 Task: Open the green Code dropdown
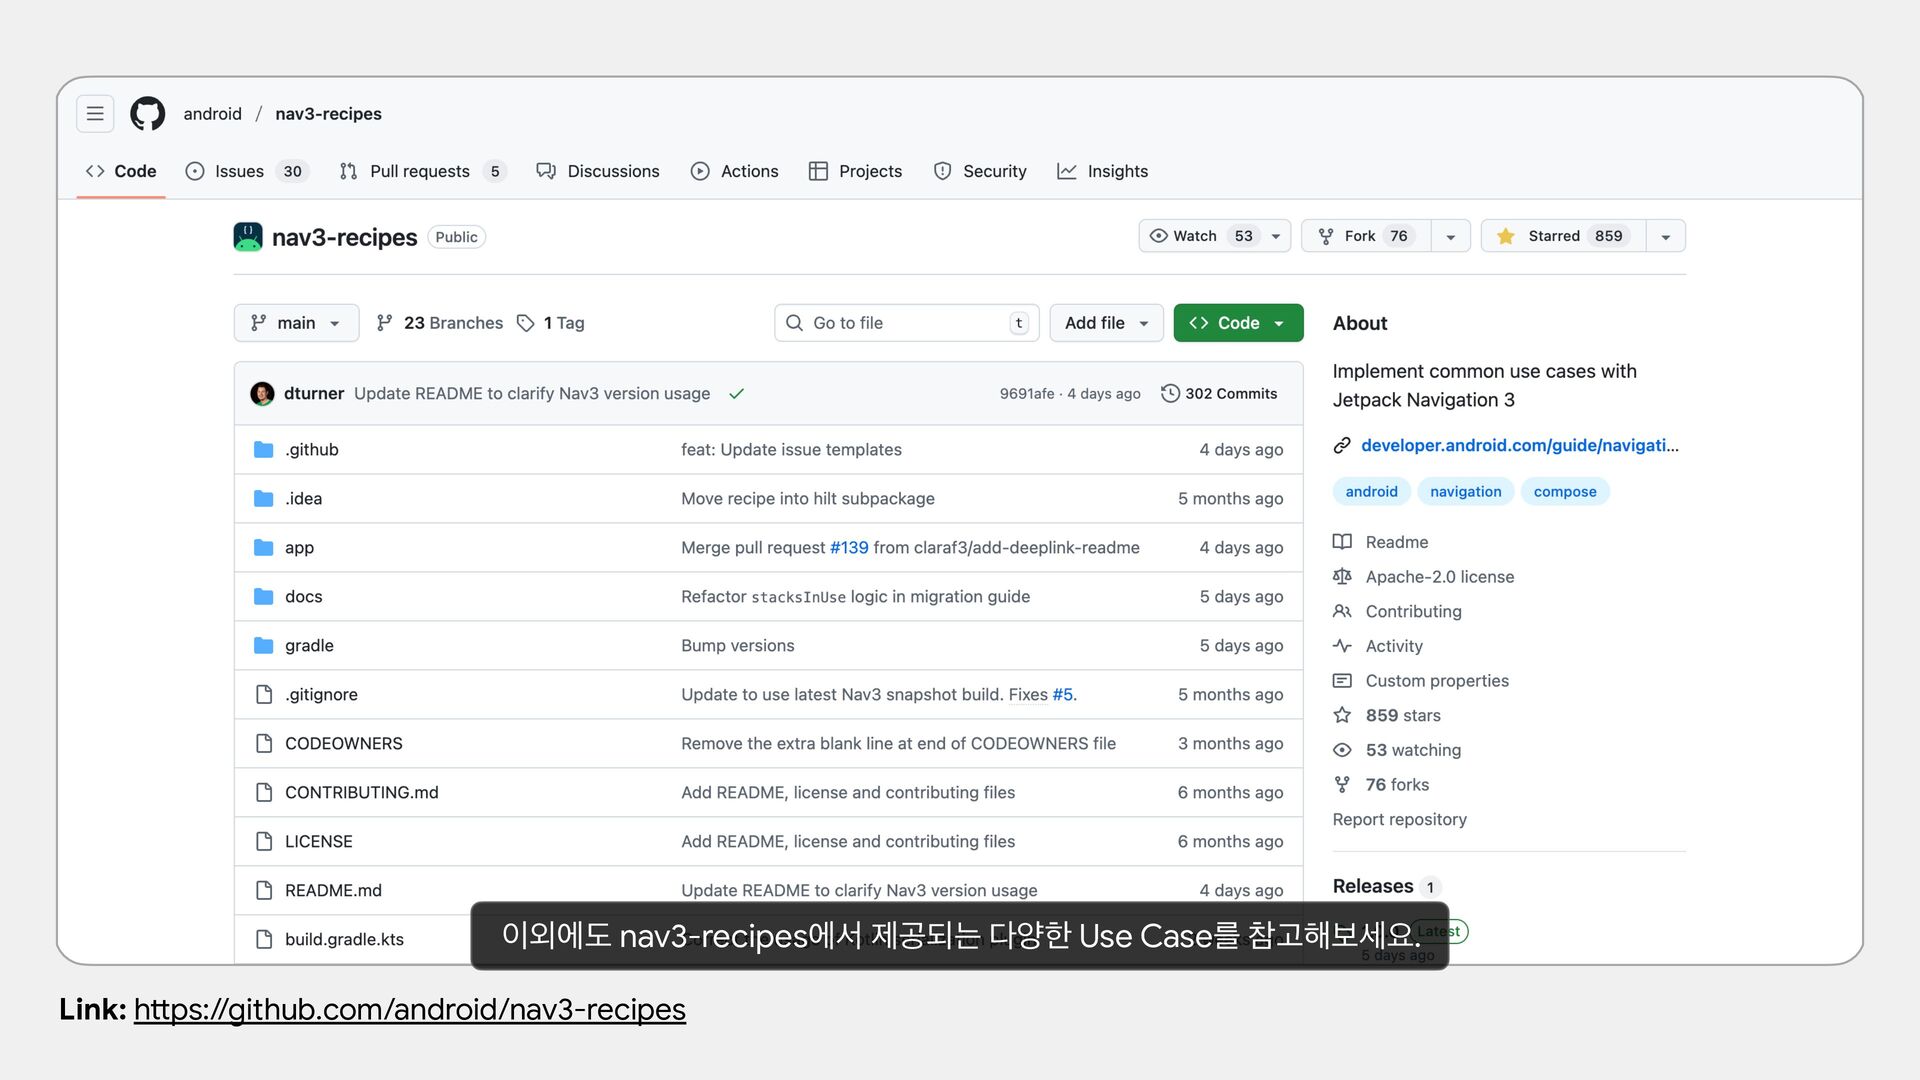[x=1238, y=323]
